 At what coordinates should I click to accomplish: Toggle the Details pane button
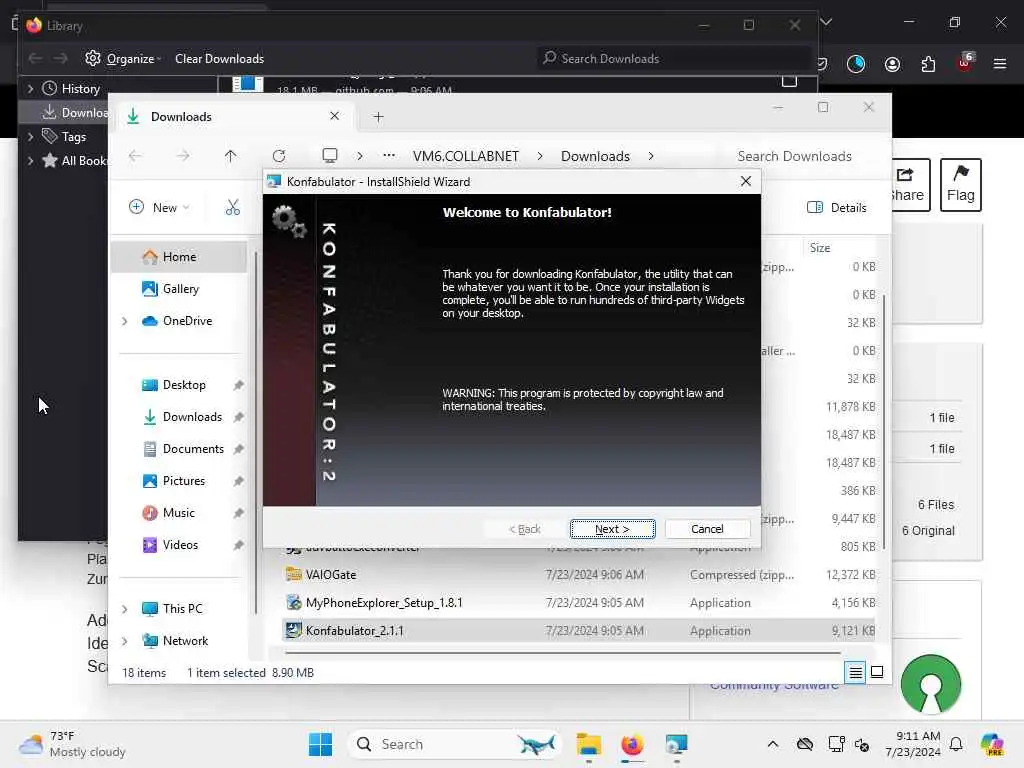[x=837, y=207]
